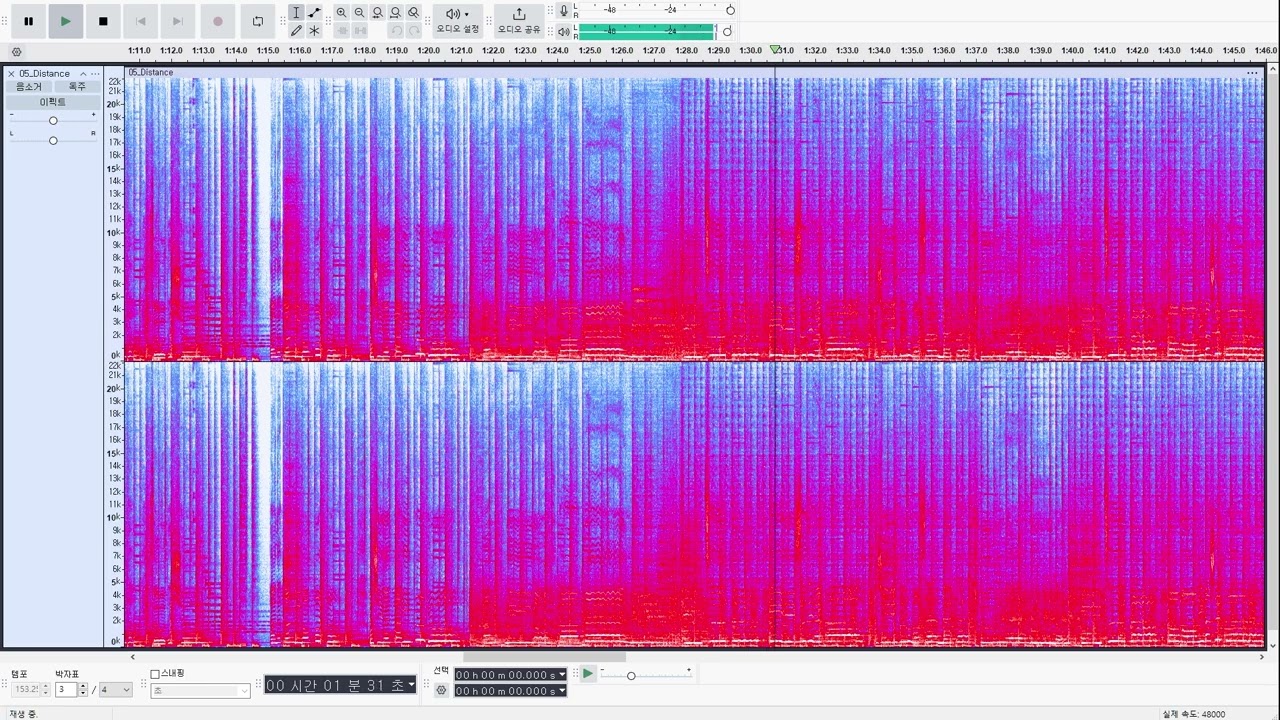Click the Zoom Out magnifier

(x=360, y=13)
